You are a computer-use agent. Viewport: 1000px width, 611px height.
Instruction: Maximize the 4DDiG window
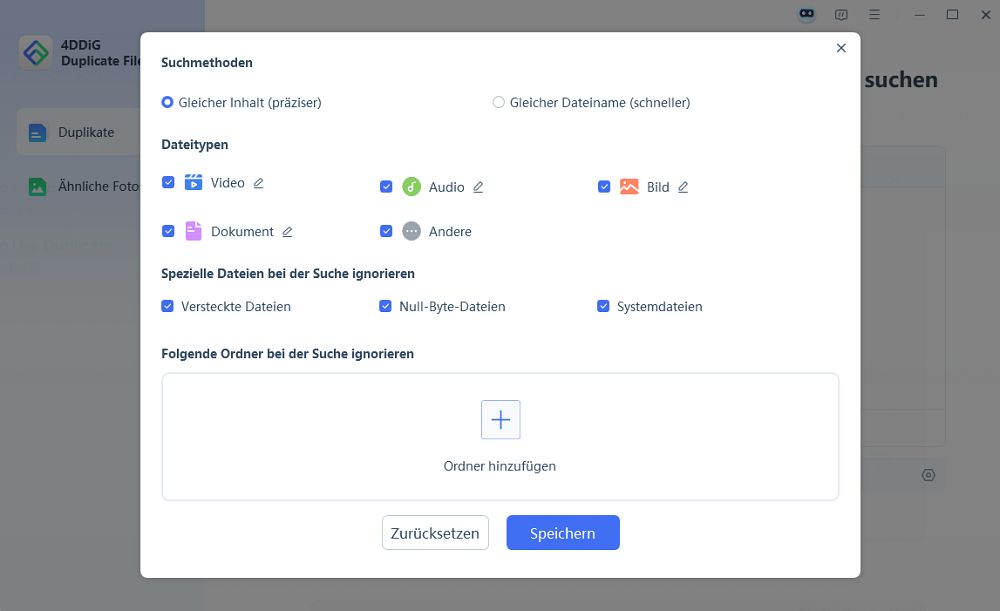[952, 14]
